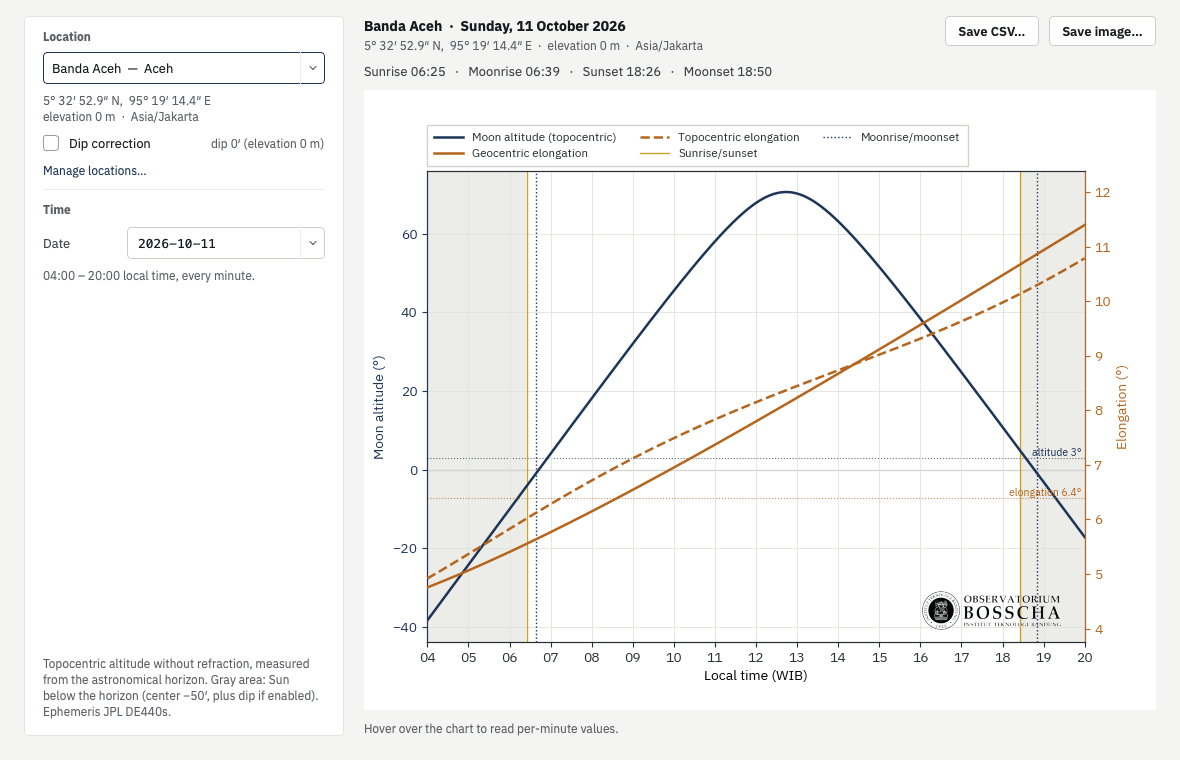Screen dimensions: 1180x760
Task: Click the '04:00 – 20:00 local time' note
Action: 149,275
